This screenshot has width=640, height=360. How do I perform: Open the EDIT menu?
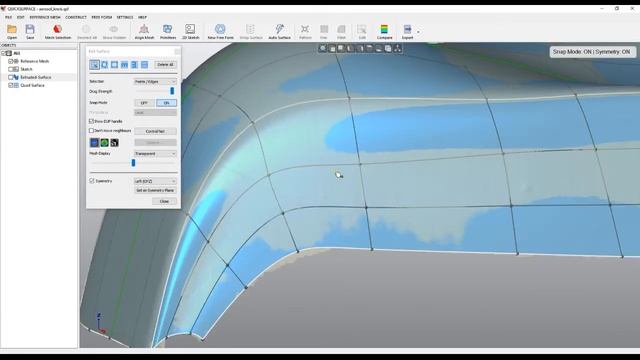20,17
